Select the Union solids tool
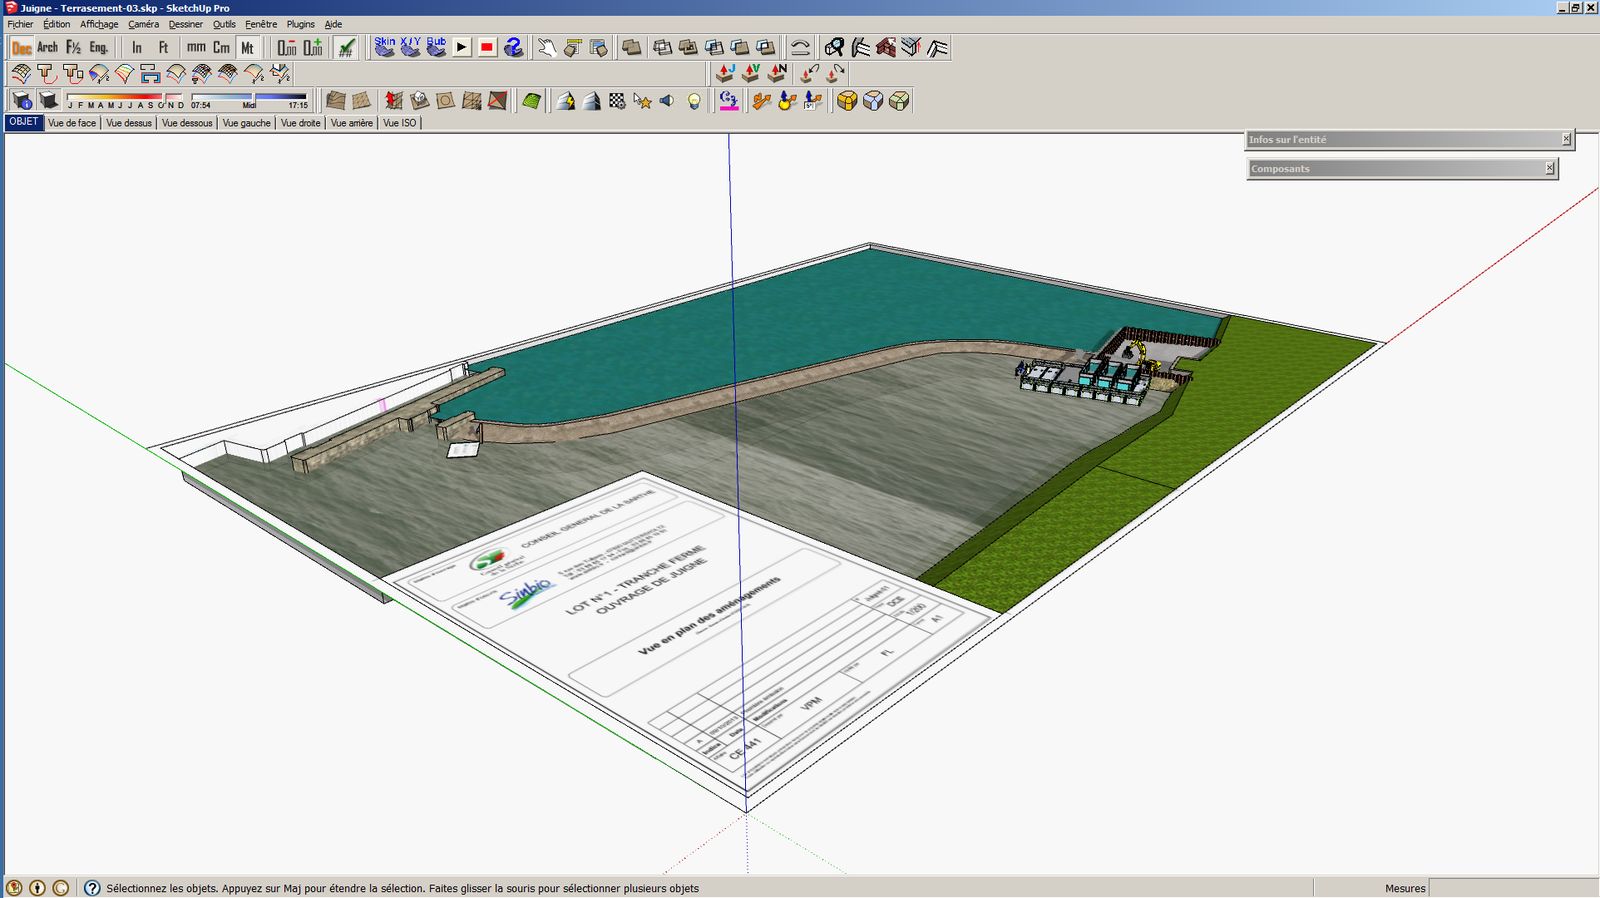The width and height of the screenshot is (1600, 898). [689, 47]
